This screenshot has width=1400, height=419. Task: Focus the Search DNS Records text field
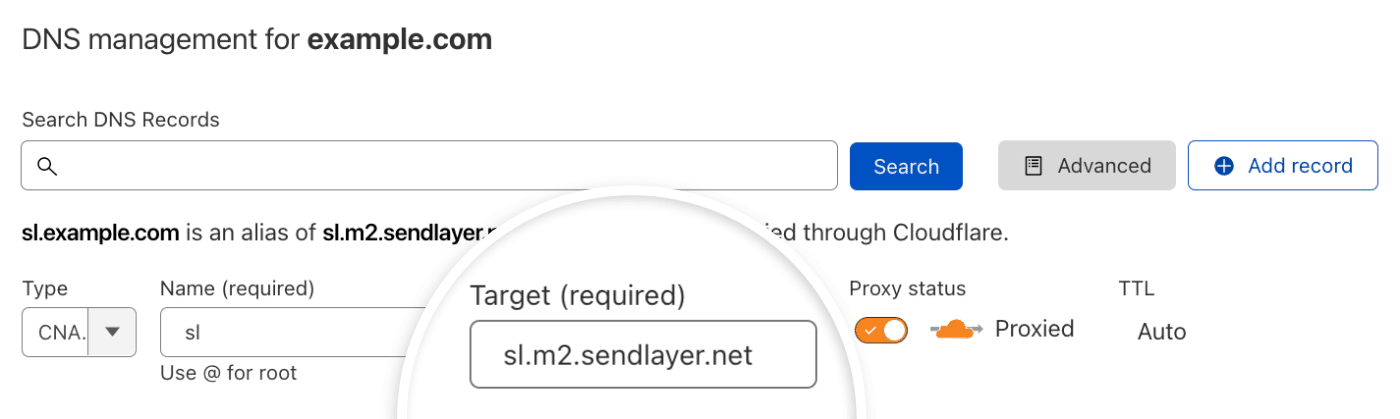440,166
